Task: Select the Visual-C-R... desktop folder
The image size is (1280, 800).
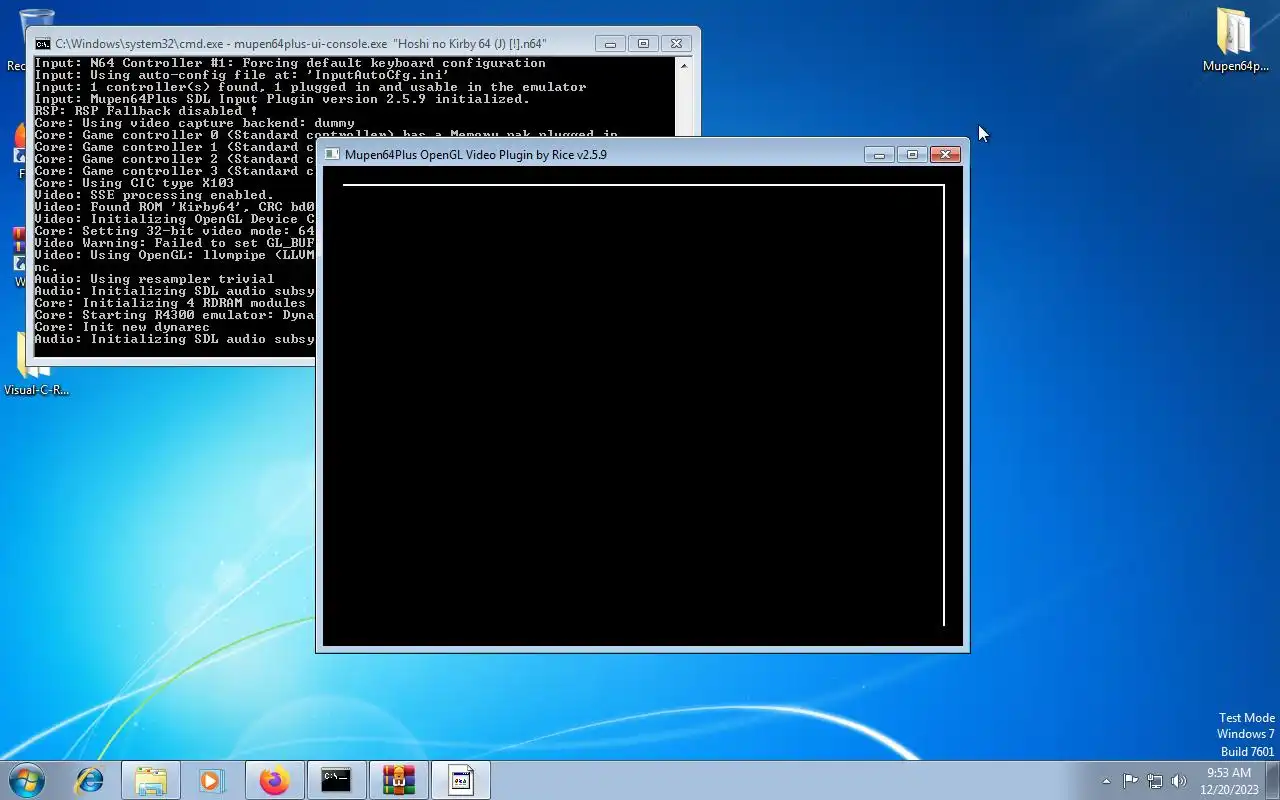Action: (x=36, y=362)
